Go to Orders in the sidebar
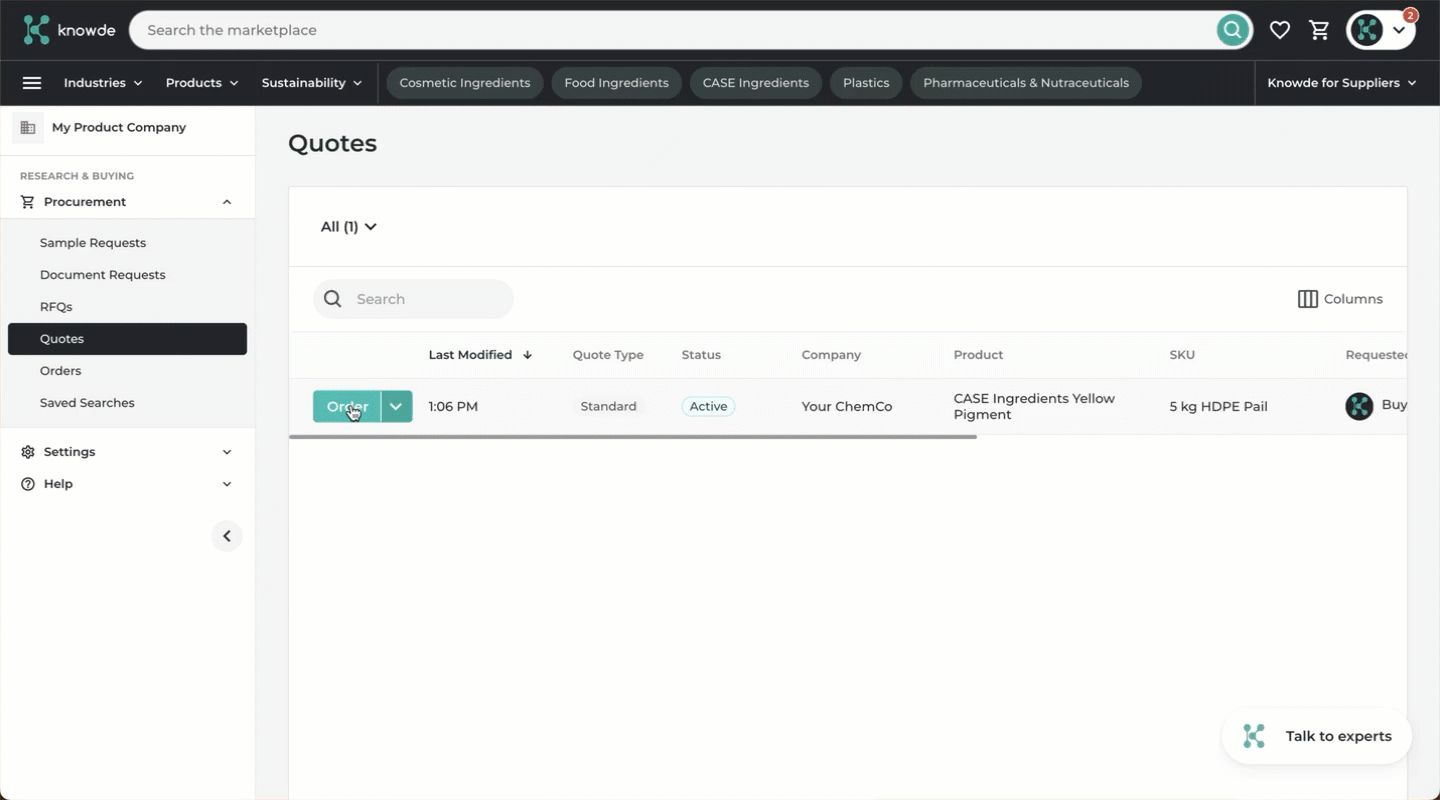Viewport: 1440px width, 800px height. pyautogui.click(x=61, y=371)
